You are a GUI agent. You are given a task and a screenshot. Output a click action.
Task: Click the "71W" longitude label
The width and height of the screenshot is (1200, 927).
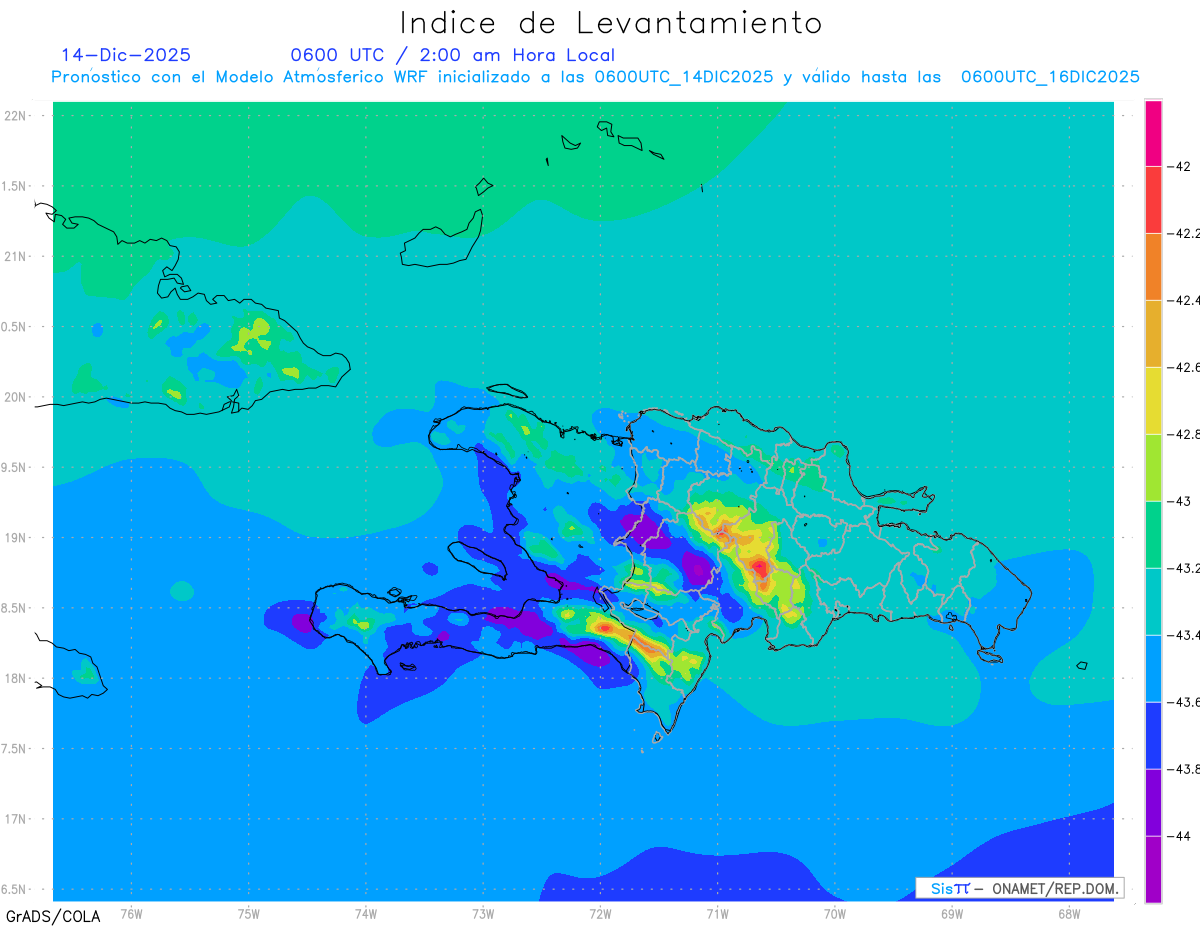point(717,913)
